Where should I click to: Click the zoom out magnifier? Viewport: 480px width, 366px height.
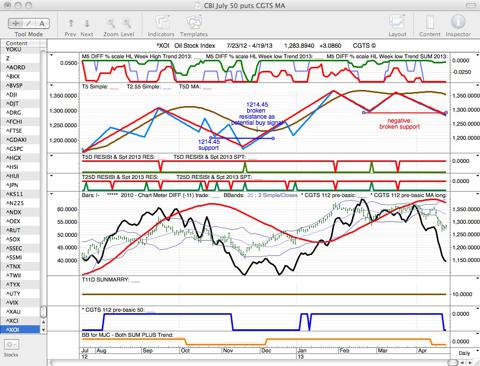pyautogui.click(x=111, y=23)
